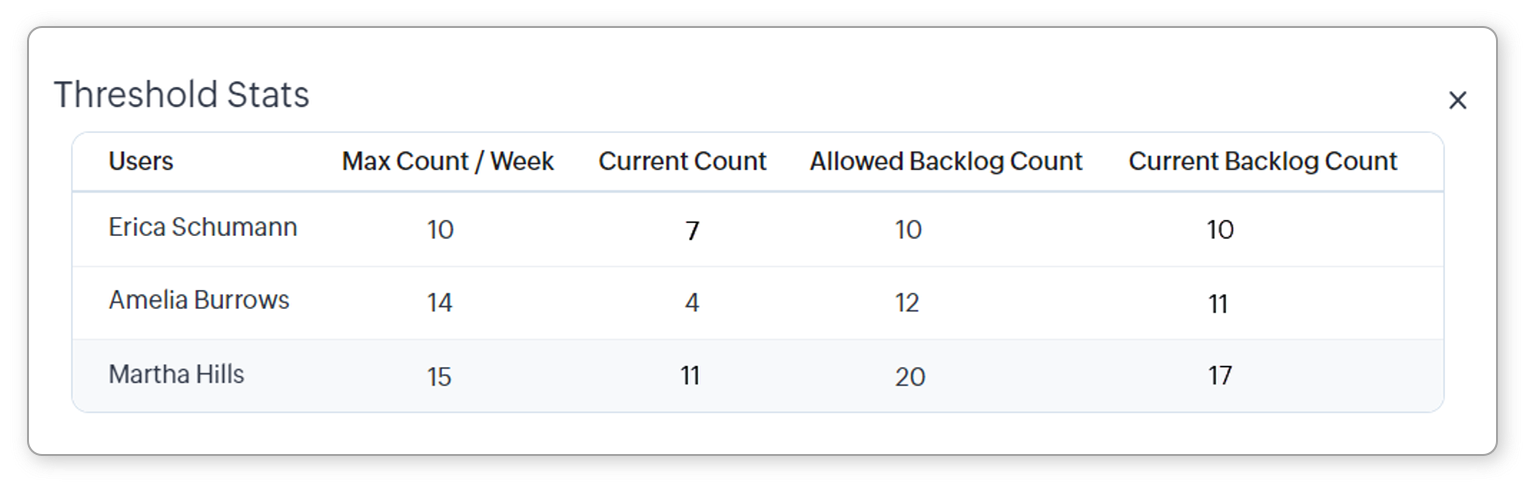Select the Amelia Burrows user row
The image size is (1529, 497).
pyautogui.click(x=199, y=300)
